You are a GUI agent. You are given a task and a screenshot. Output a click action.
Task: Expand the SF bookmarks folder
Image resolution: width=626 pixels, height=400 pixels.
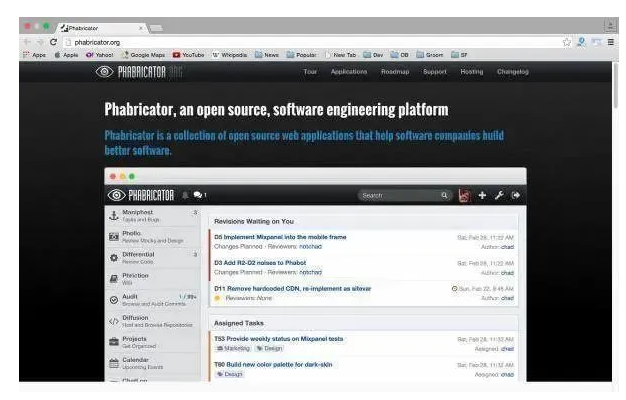[459, 55]
